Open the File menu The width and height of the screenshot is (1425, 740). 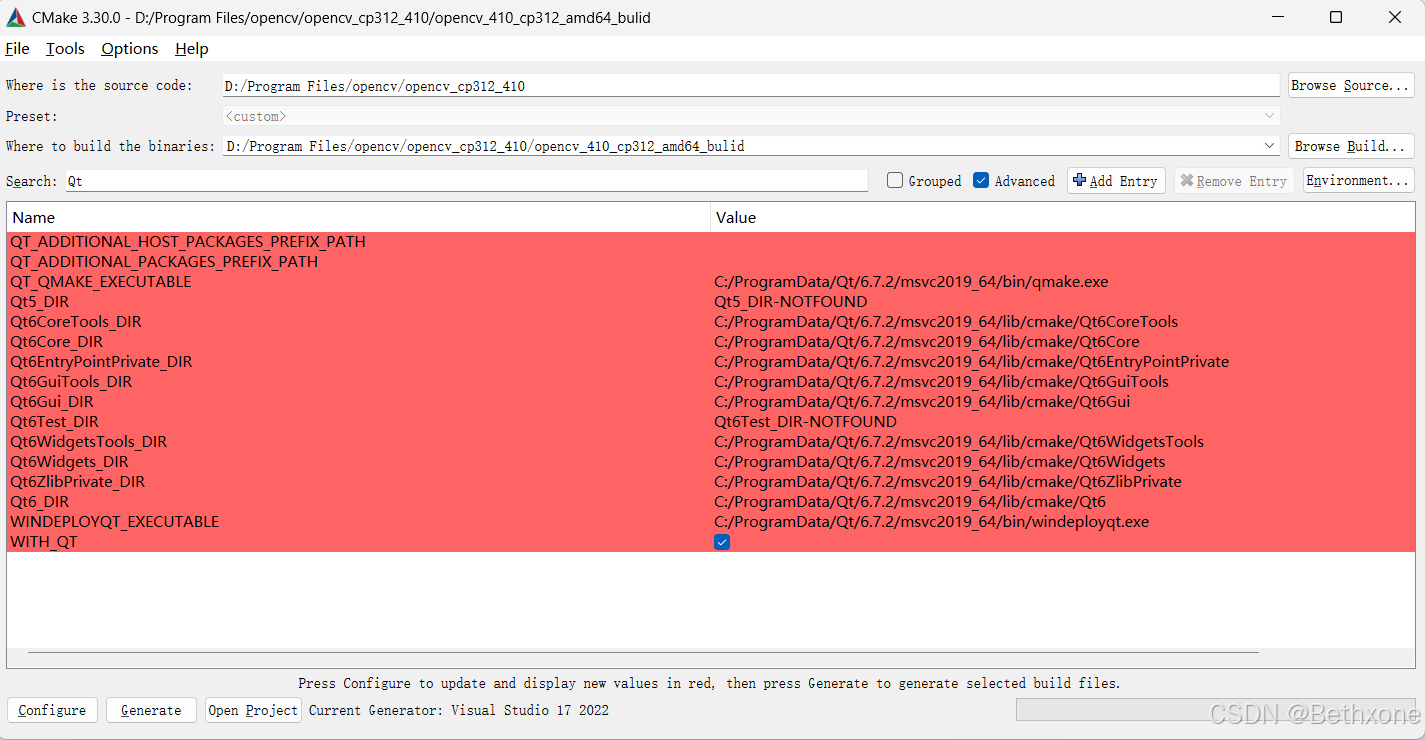pyautogui.click(x=18, y=49)
